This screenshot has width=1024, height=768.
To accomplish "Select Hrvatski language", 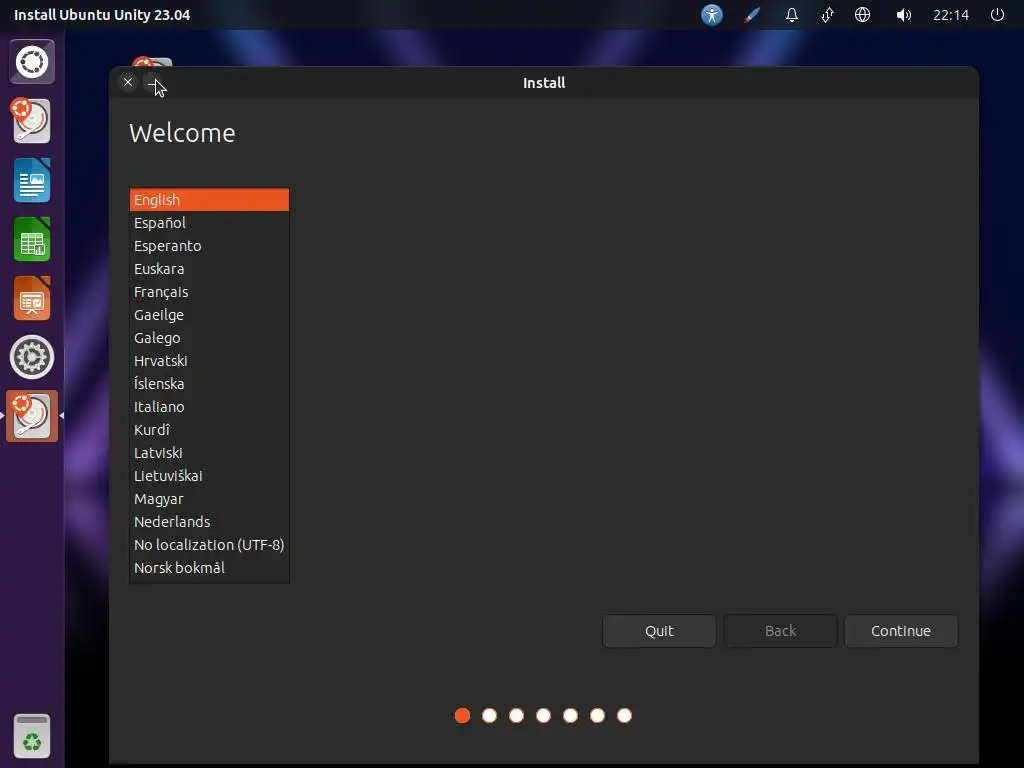I will click(x=209, y=360).
